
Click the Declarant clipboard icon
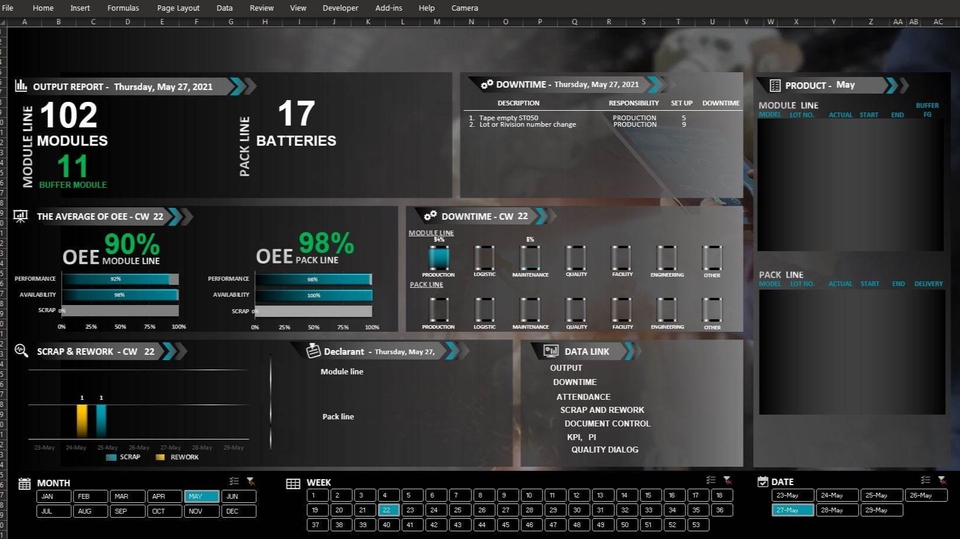[x=313, y=350]
